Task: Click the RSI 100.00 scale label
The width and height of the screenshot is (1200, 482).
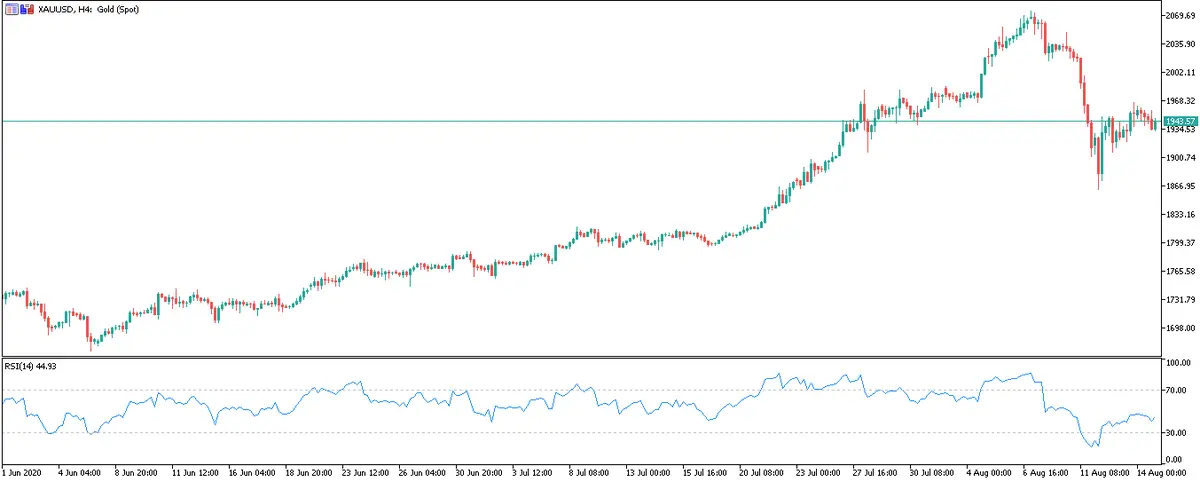Action: point(1177,362)
